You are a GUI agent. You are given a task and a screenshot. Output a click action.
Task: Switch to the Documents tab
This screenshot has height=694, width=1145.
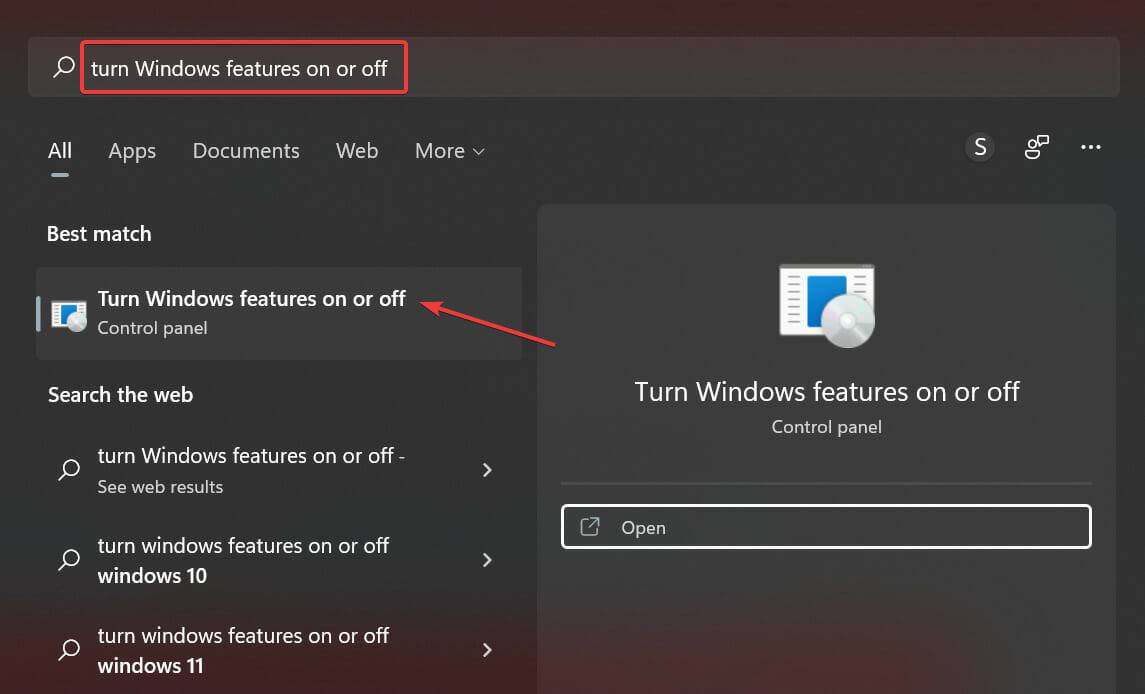(245, 150)
